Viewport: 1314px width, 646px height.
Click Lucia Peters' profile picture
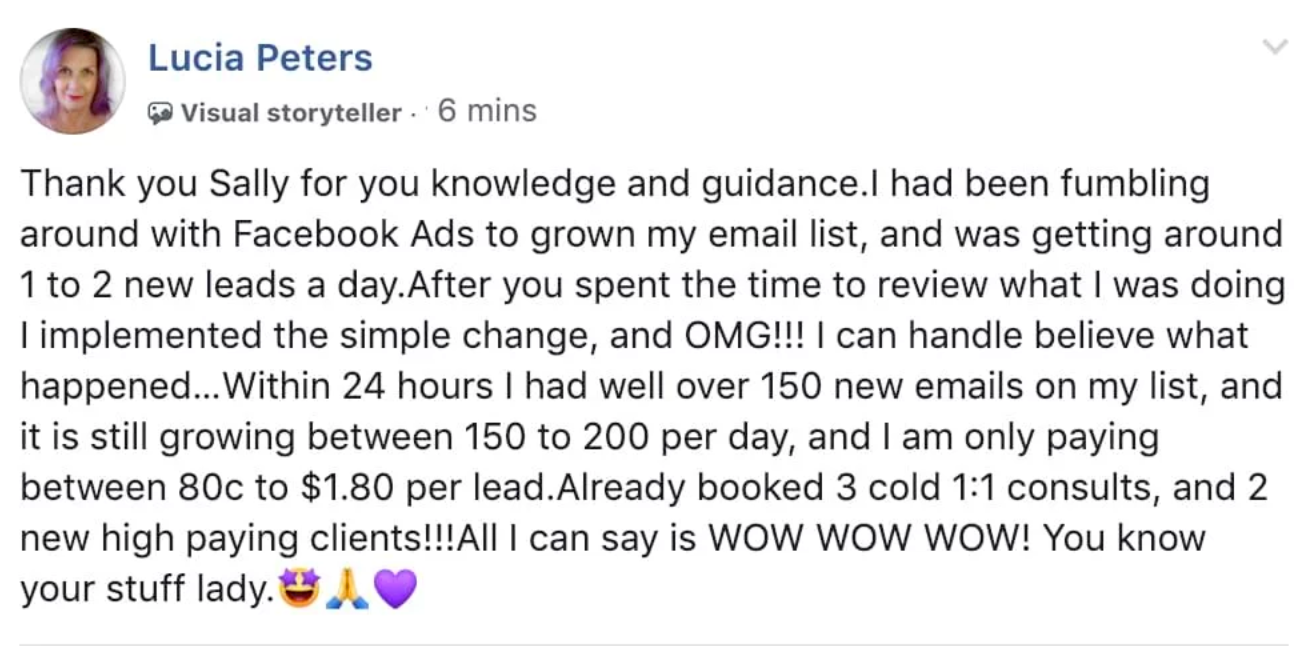pyautogui.click(x=72, y=81)
